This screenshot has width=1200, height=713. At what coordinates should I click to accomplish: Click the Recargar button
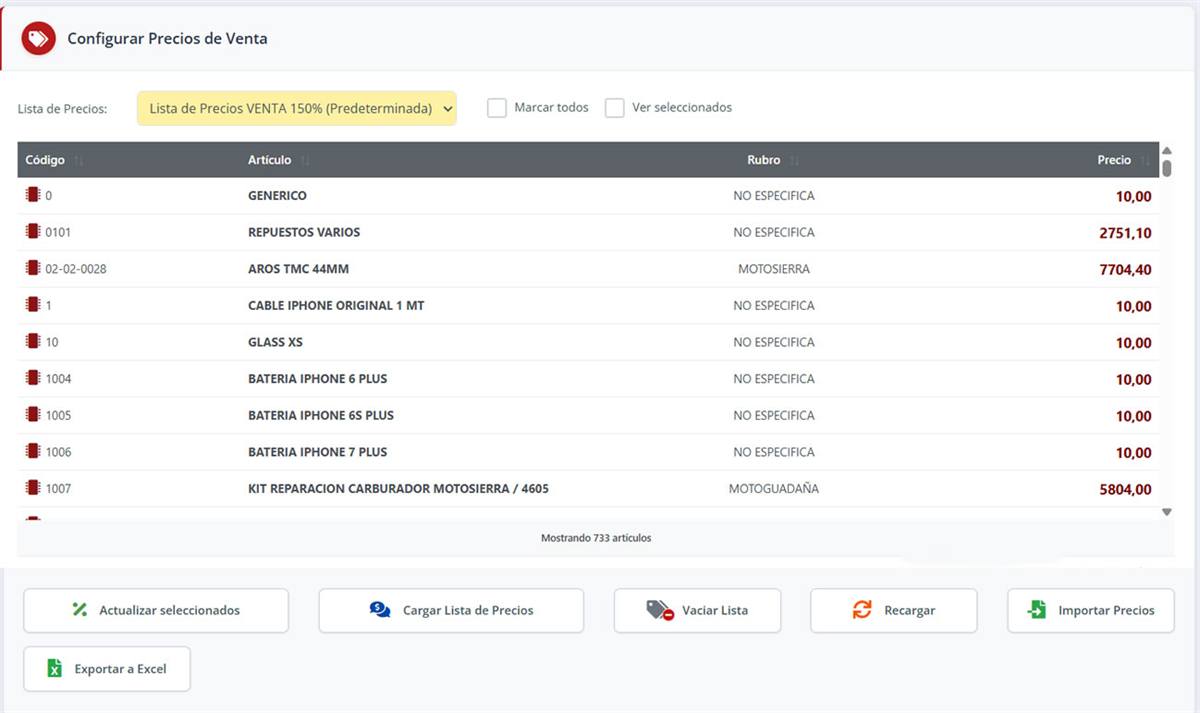[x=894, y=610]
